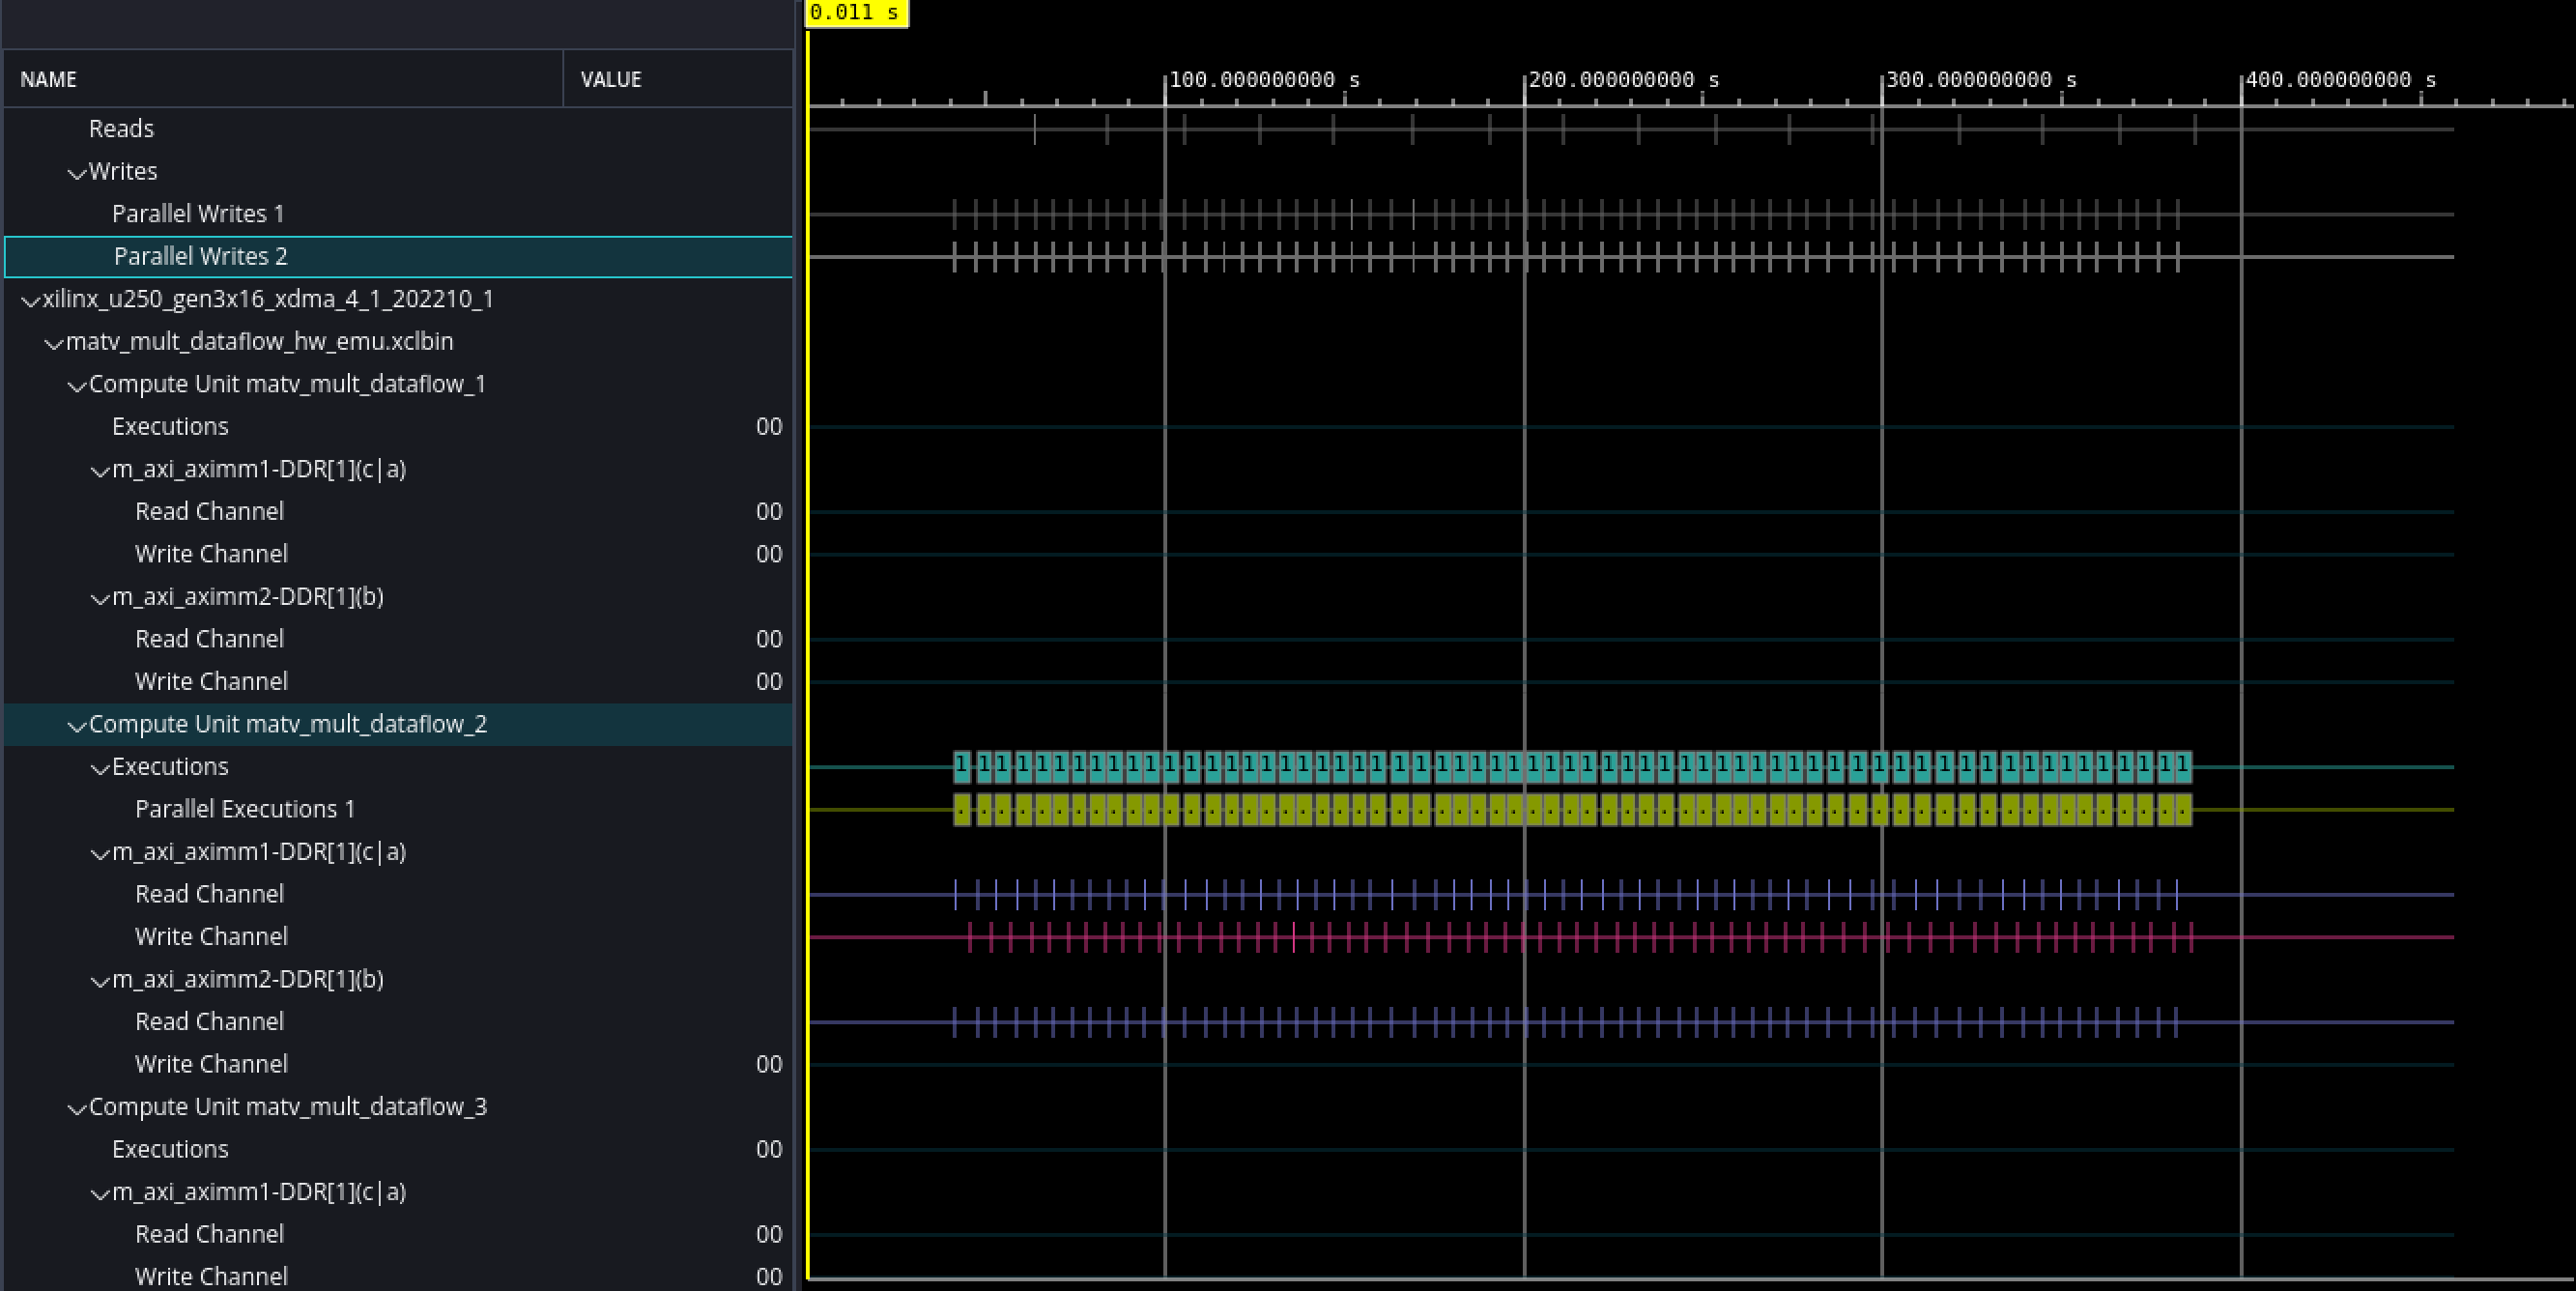Collapse m_axi_aximm1-DDR[1](c|a) under dataflow_1
Image resolution: width=2576 pixels, height=1291 pixels.
click(99, 471)
